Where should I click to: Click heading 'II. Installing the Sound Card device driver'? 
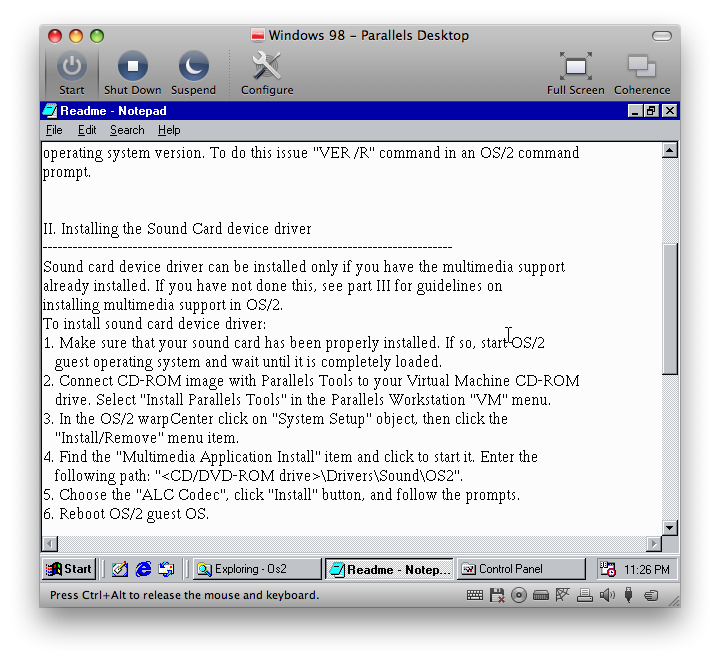177,229
